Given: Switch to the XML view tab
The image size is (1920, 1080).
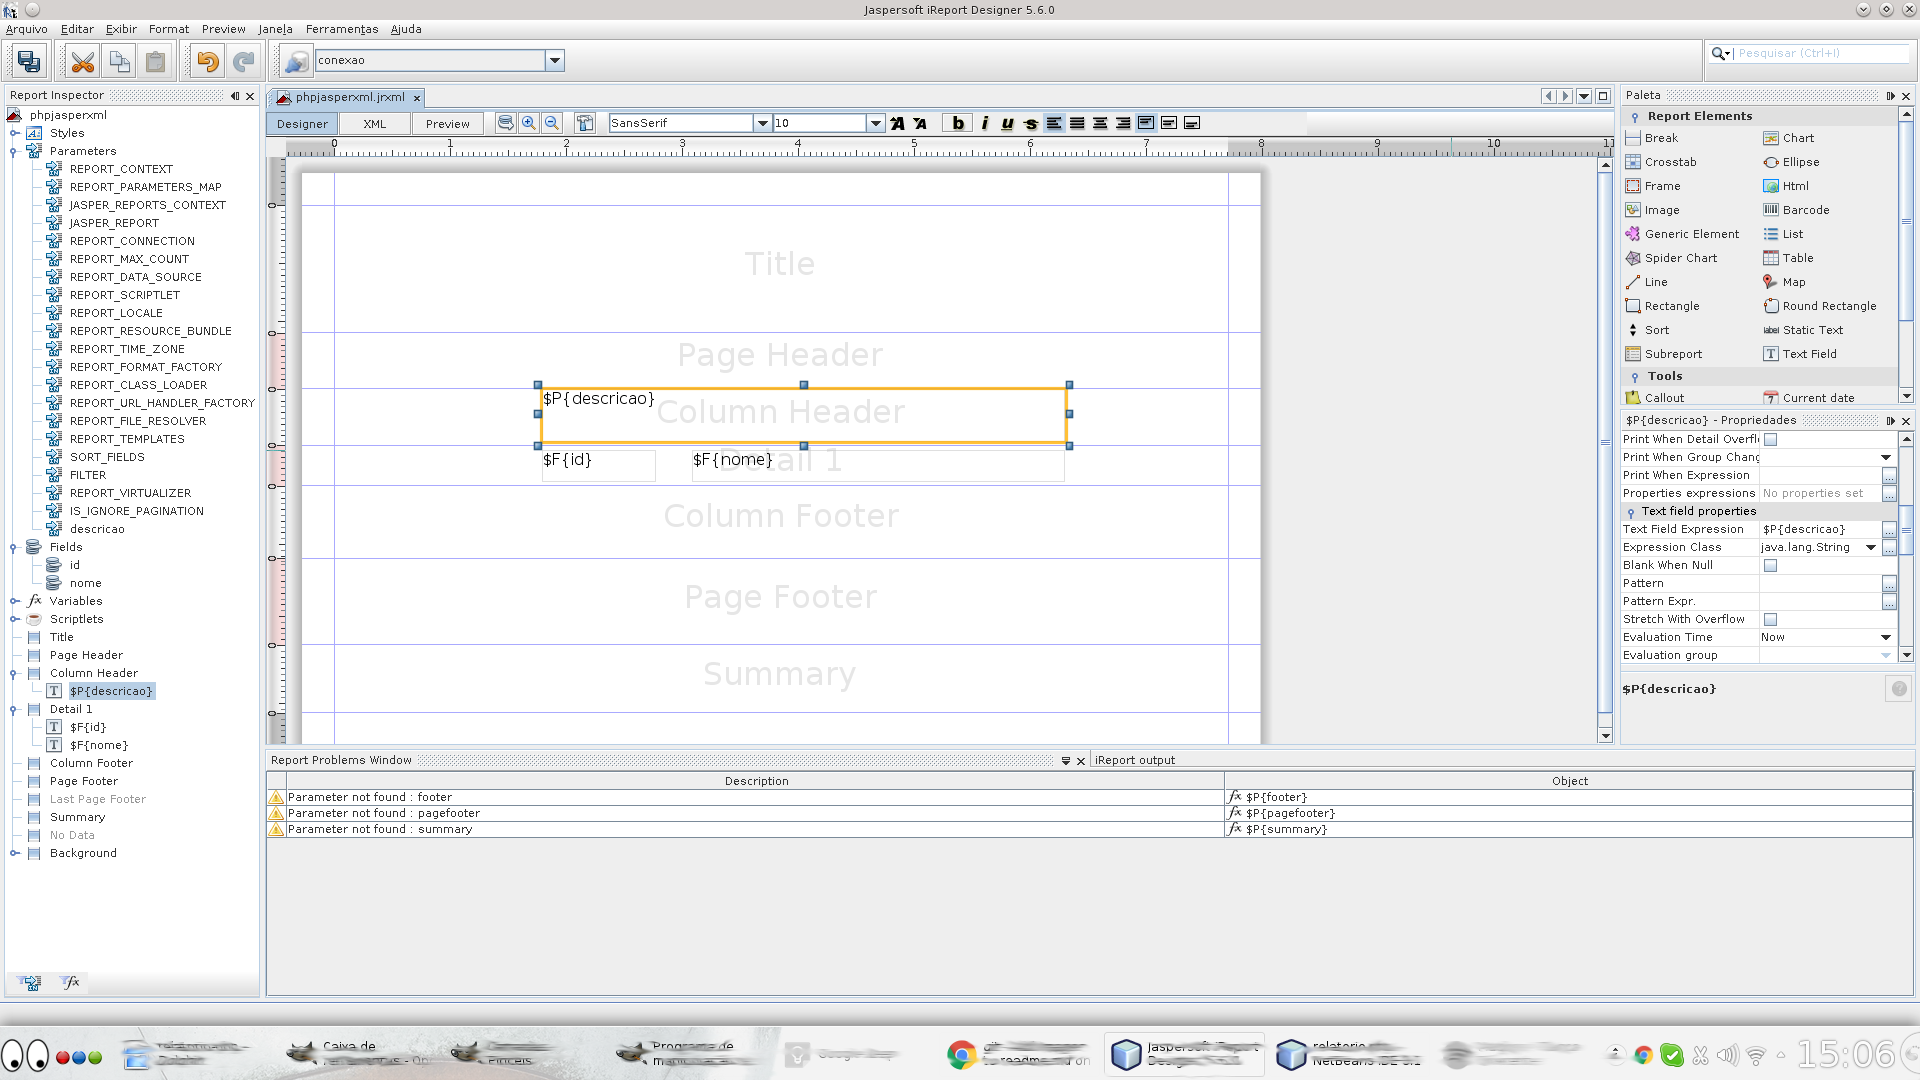Looking at the screenshot, I should (374, 124).
